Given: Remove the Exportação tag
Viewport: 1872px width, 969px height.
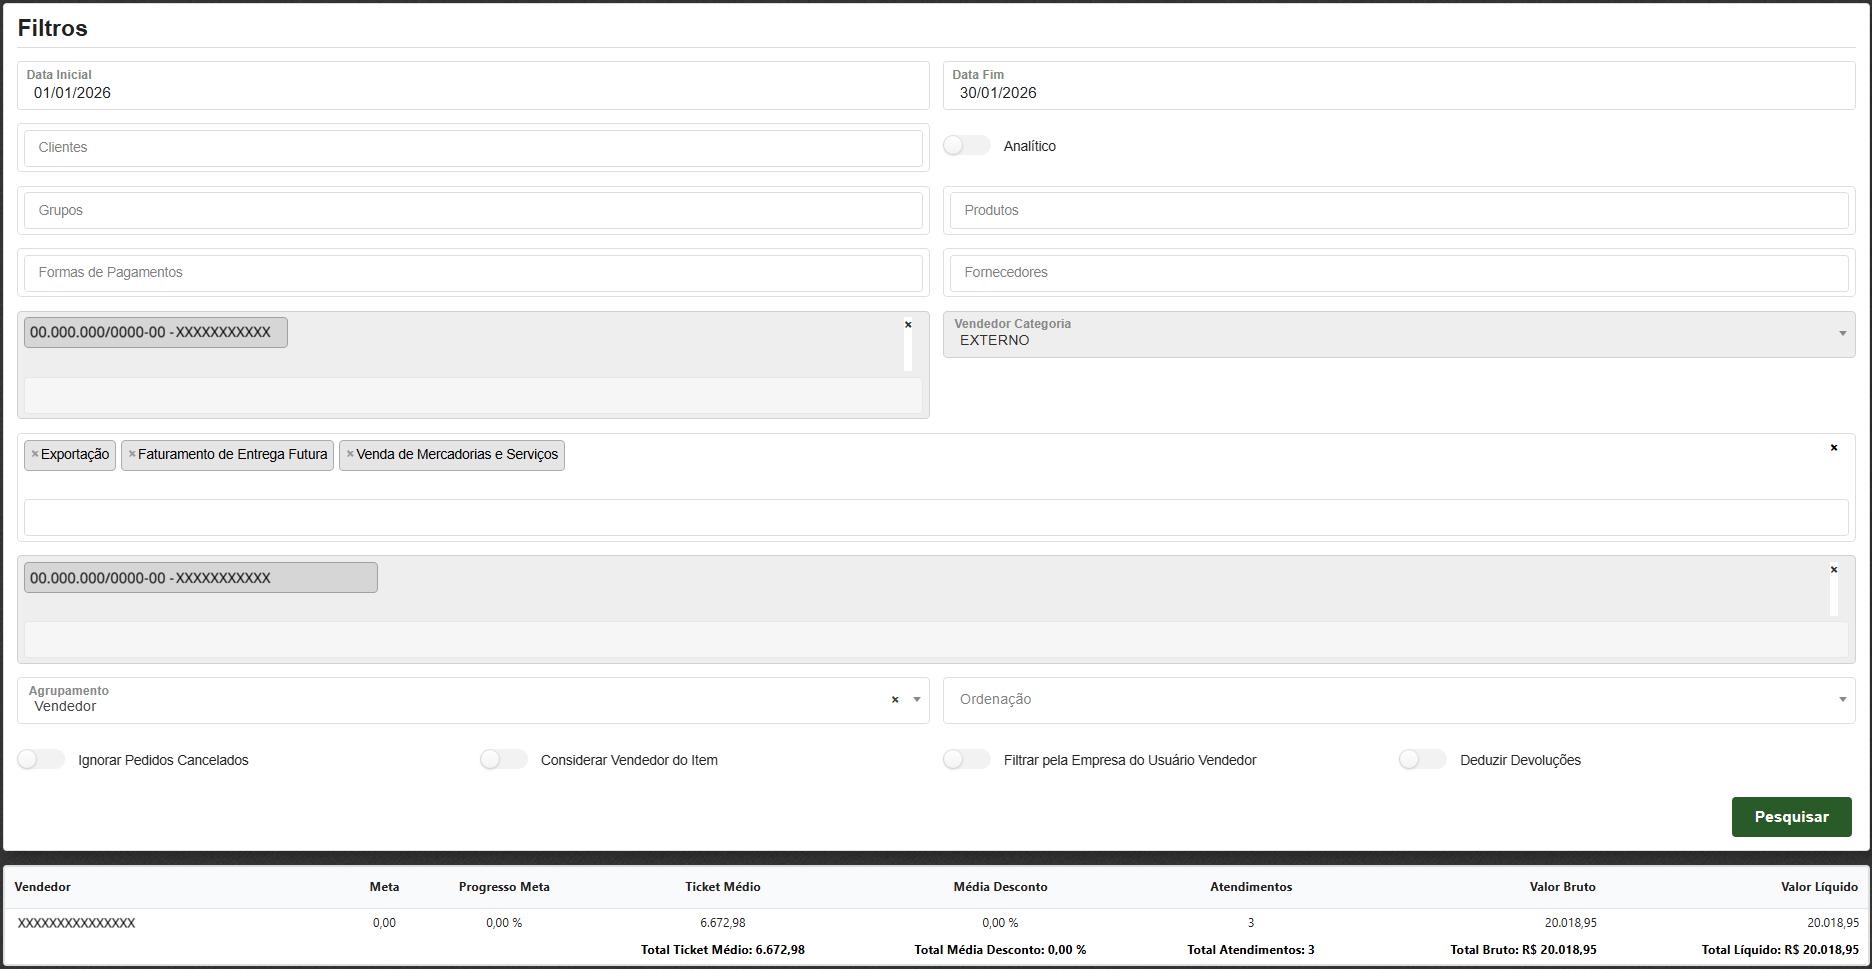Looking at the screenshot, I should 35,455.
